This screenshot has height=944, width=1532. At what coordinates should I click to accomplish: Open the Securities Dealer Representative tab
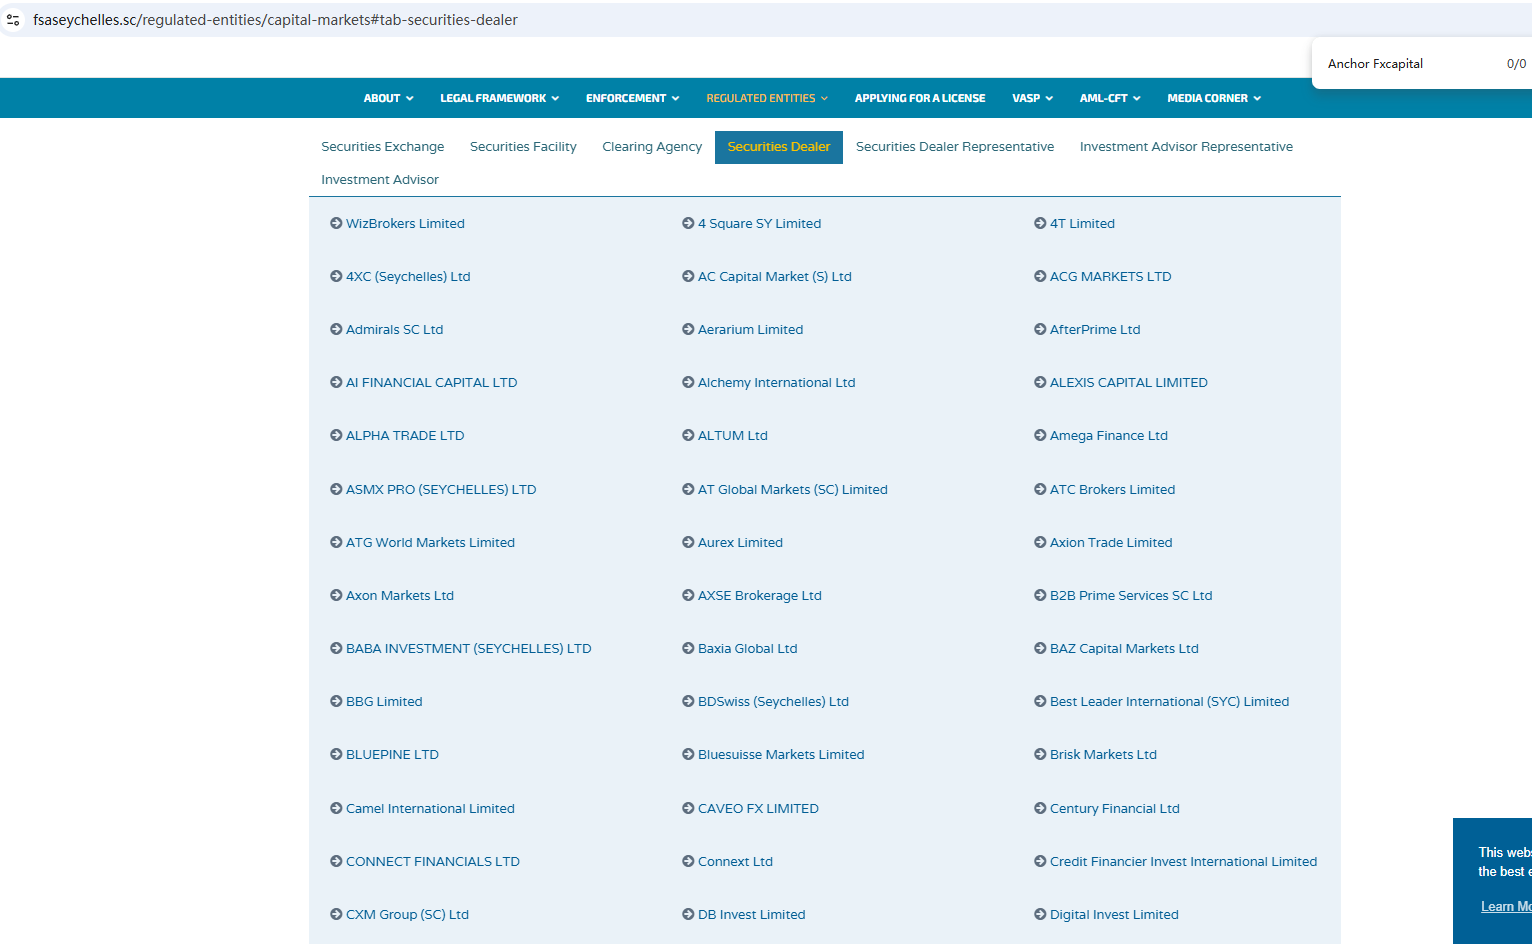coord(955,147)
